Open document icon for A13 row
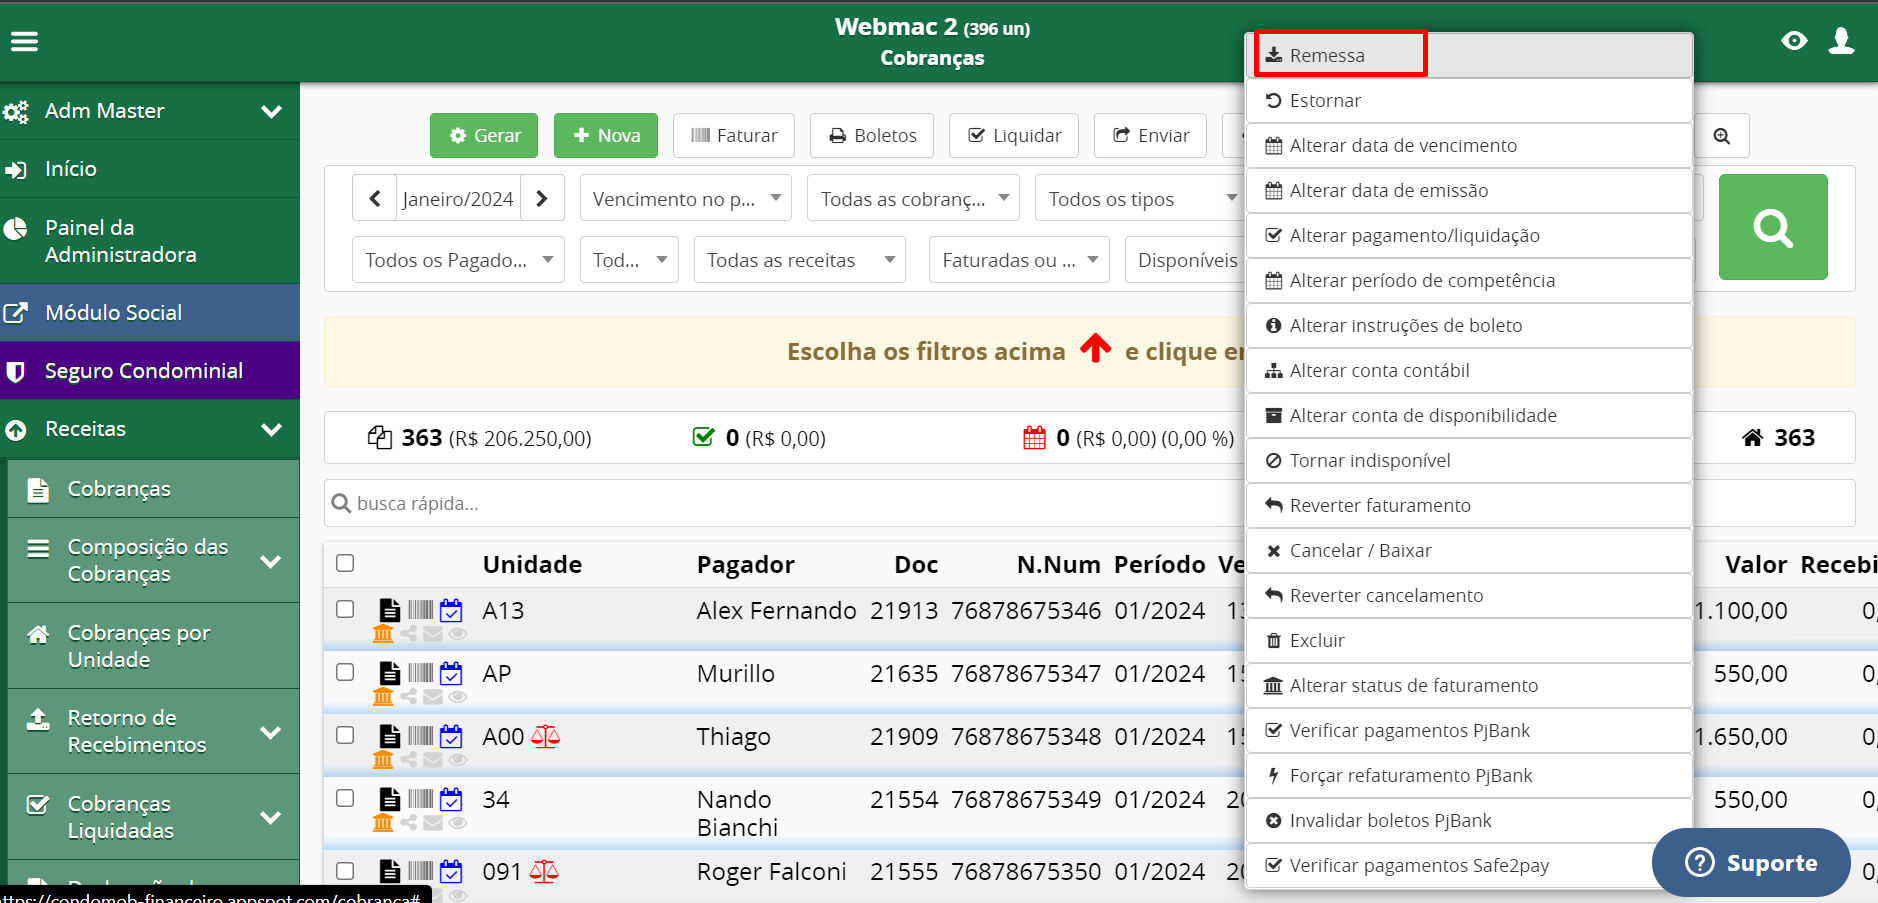 tap(390, 610)
